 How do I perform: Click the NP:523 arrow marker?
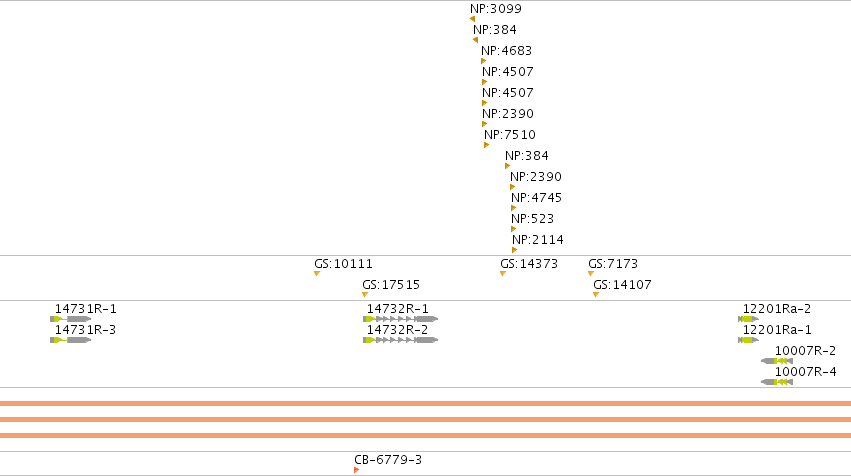pyautogui.click(x=513, y=229)
